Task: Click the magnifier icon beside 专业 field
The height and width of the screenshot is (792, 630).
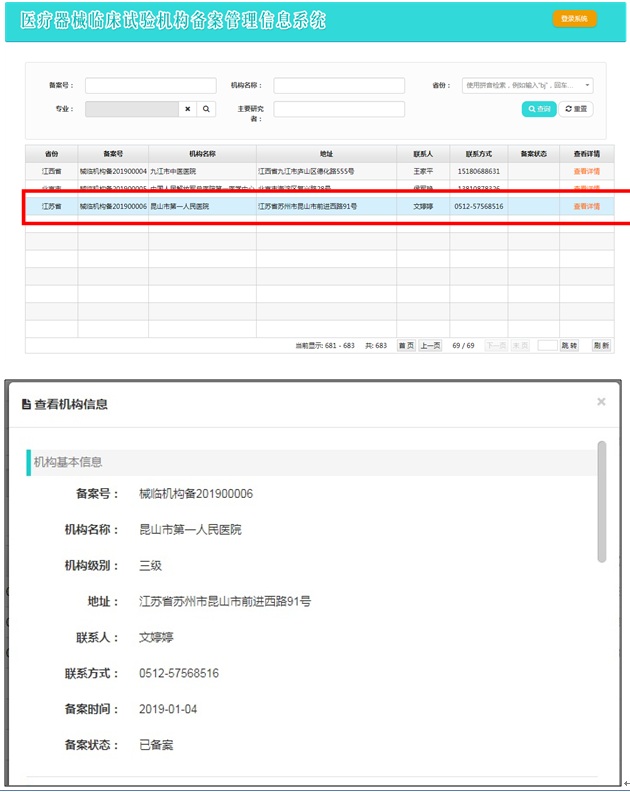Action: tap(206, 109)
